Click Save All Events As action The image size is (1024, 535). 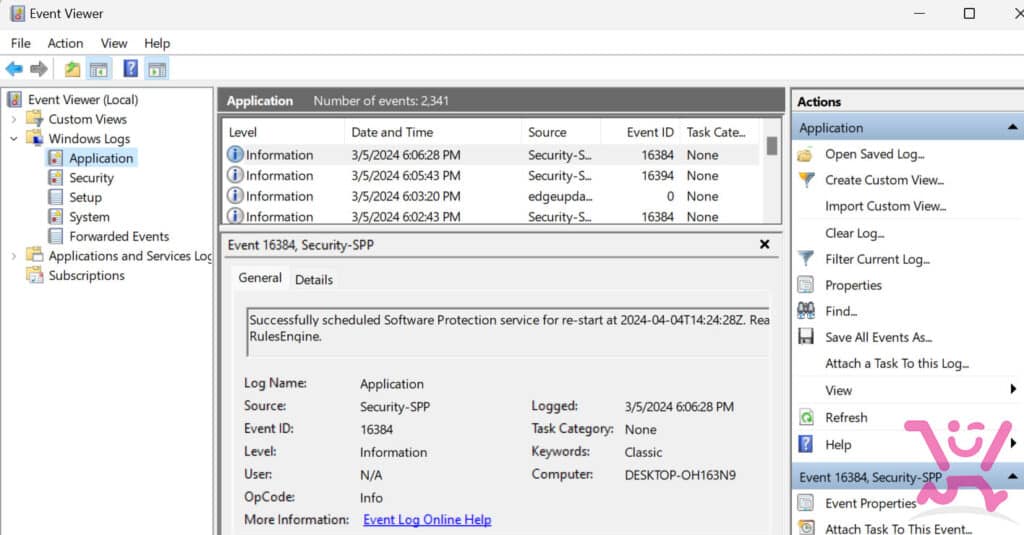tap(878, 338)
